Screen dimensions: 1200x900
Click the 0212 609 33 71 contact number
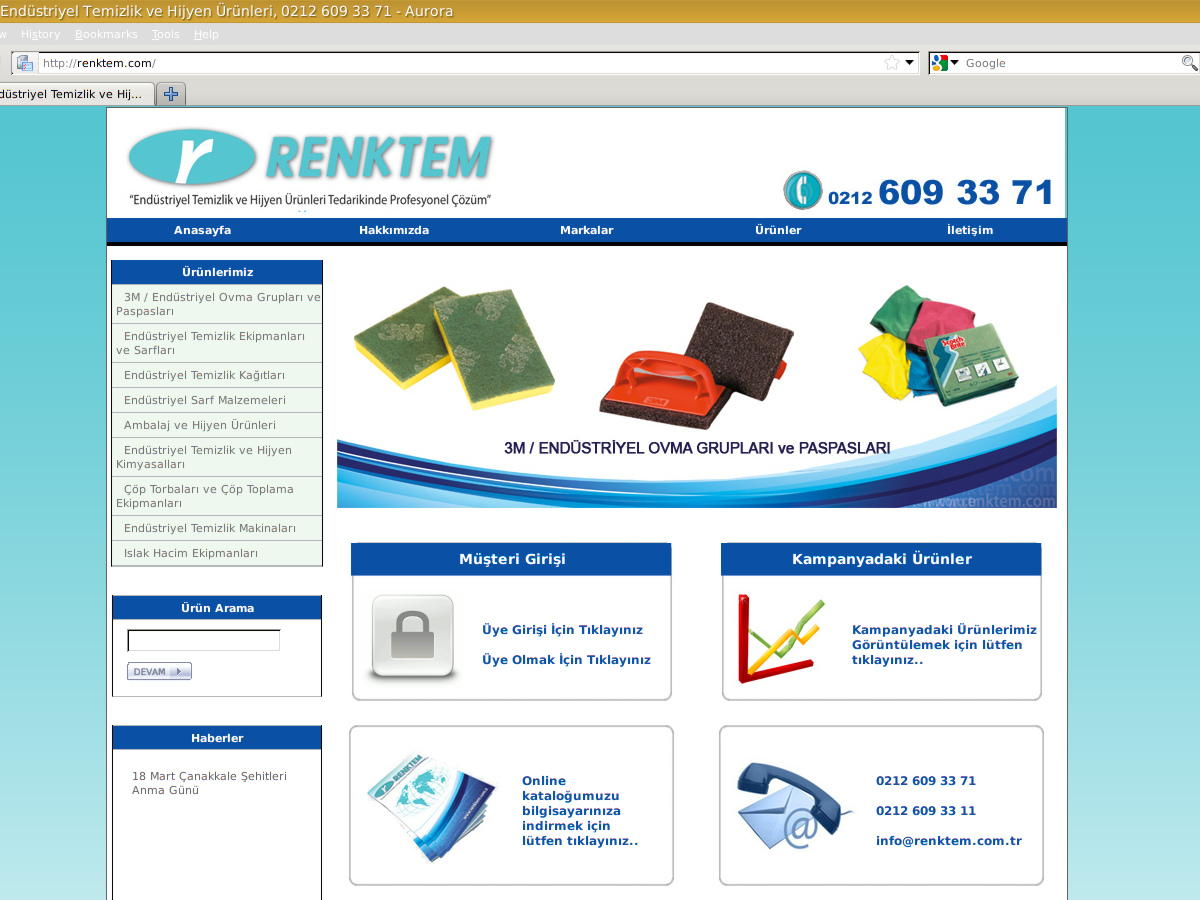coord(926,781)
